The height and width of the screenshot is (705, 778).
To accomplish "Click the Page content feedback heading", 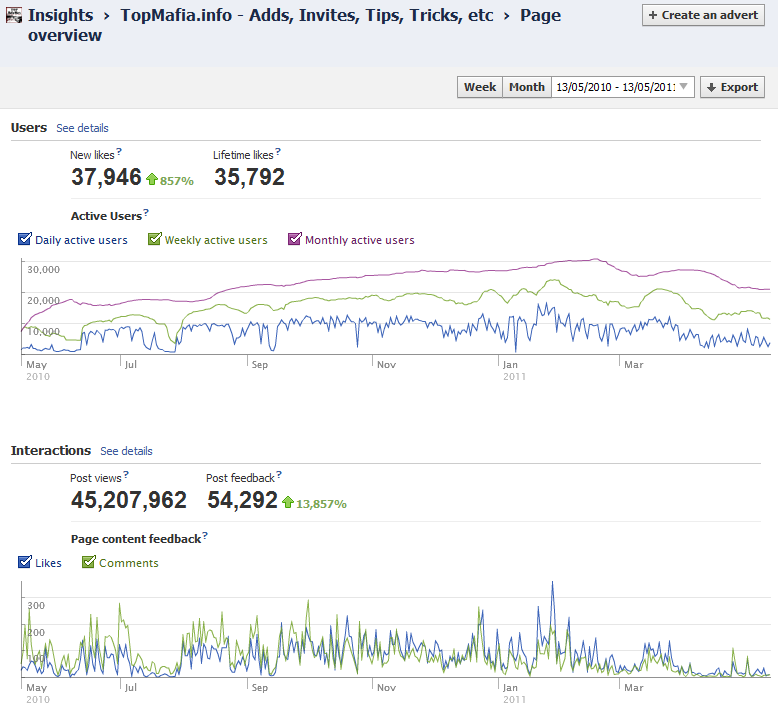I will click(x=136, y=539).
